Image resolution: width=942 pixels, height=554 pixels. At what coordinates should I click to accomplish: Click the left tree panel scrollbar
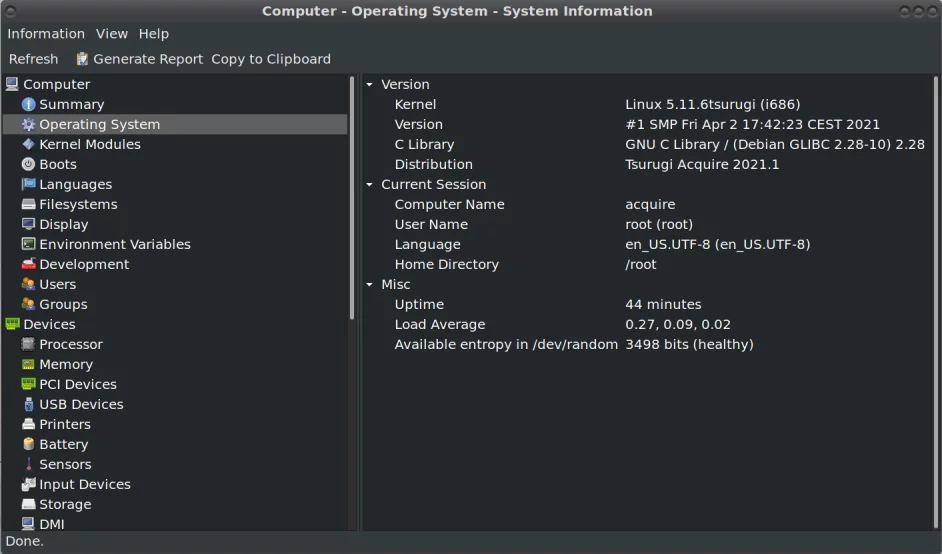coord(352,198)
